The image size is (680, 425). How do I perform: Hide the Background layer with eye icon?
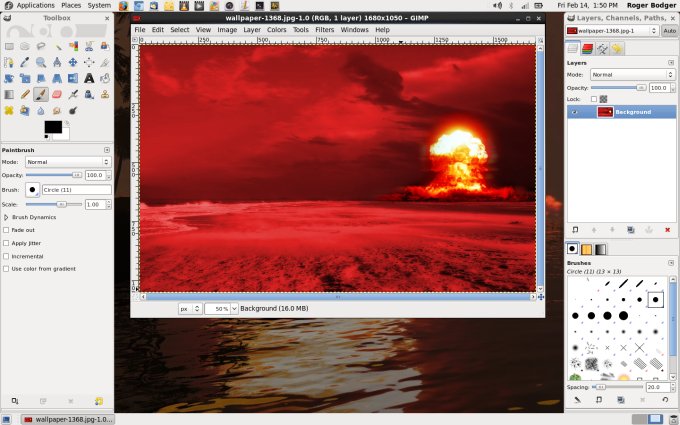575,112
